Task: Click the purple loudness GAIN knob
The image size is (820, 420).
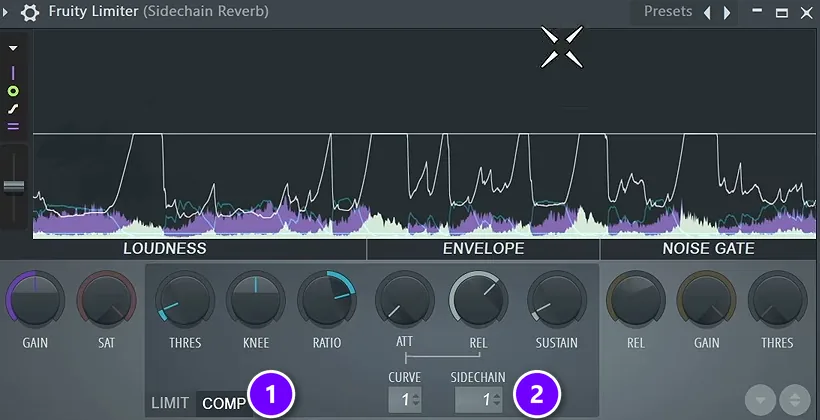Action: click(35, 300)
